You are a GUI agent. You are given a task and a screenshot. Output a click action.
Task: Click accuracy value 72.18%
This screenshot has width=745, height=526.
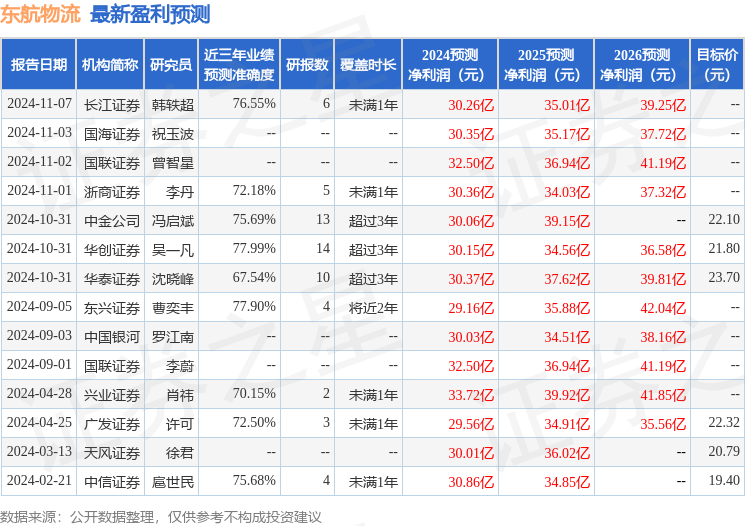[x=254, y=191]
